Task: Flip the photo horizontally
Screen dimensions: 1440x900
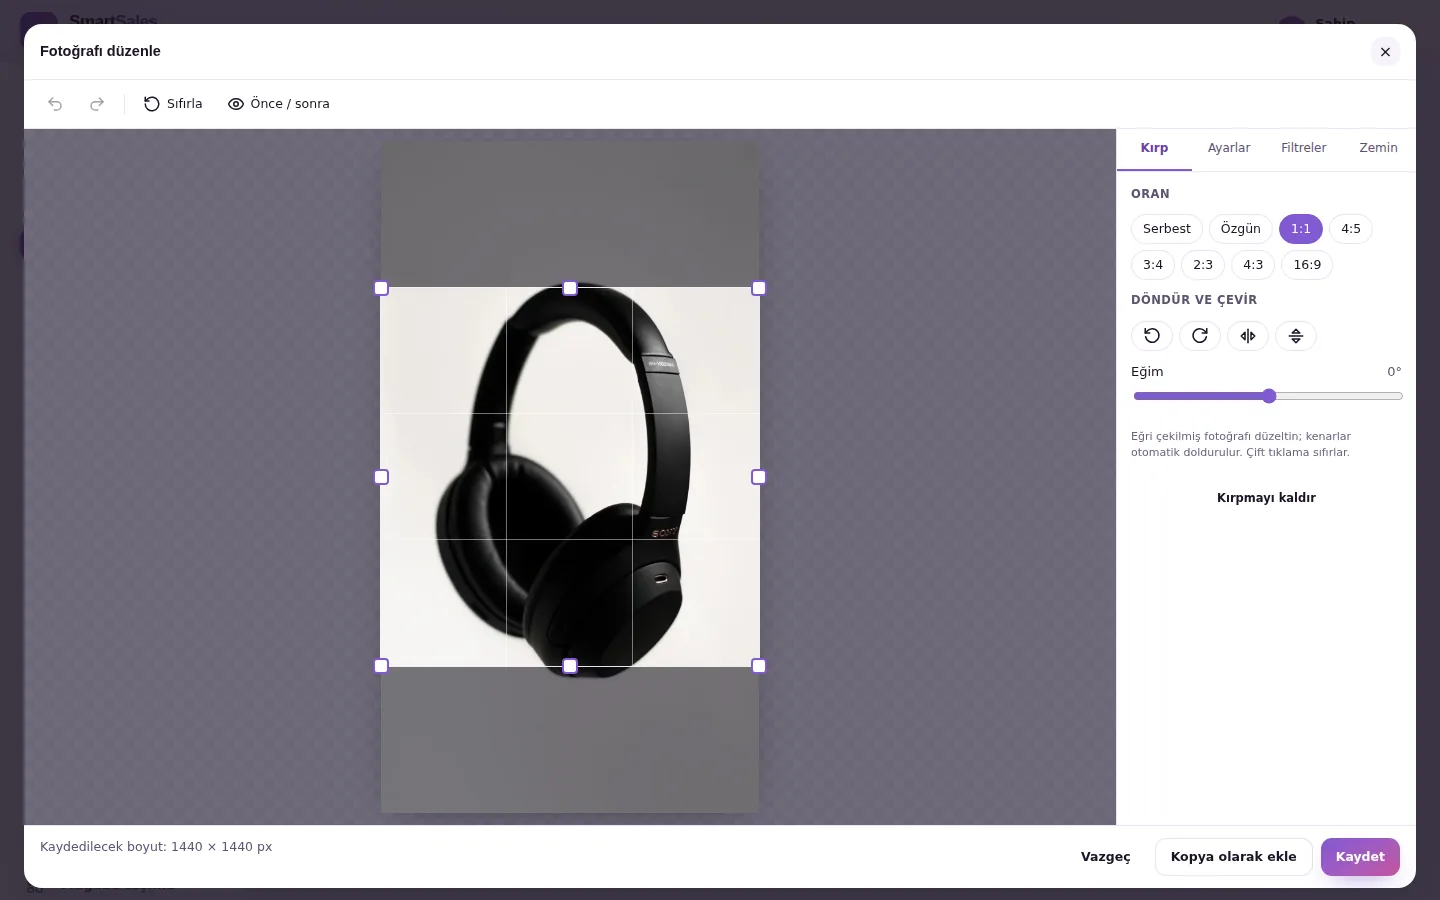Action: pyautogui.click(x=1248, y=336)
